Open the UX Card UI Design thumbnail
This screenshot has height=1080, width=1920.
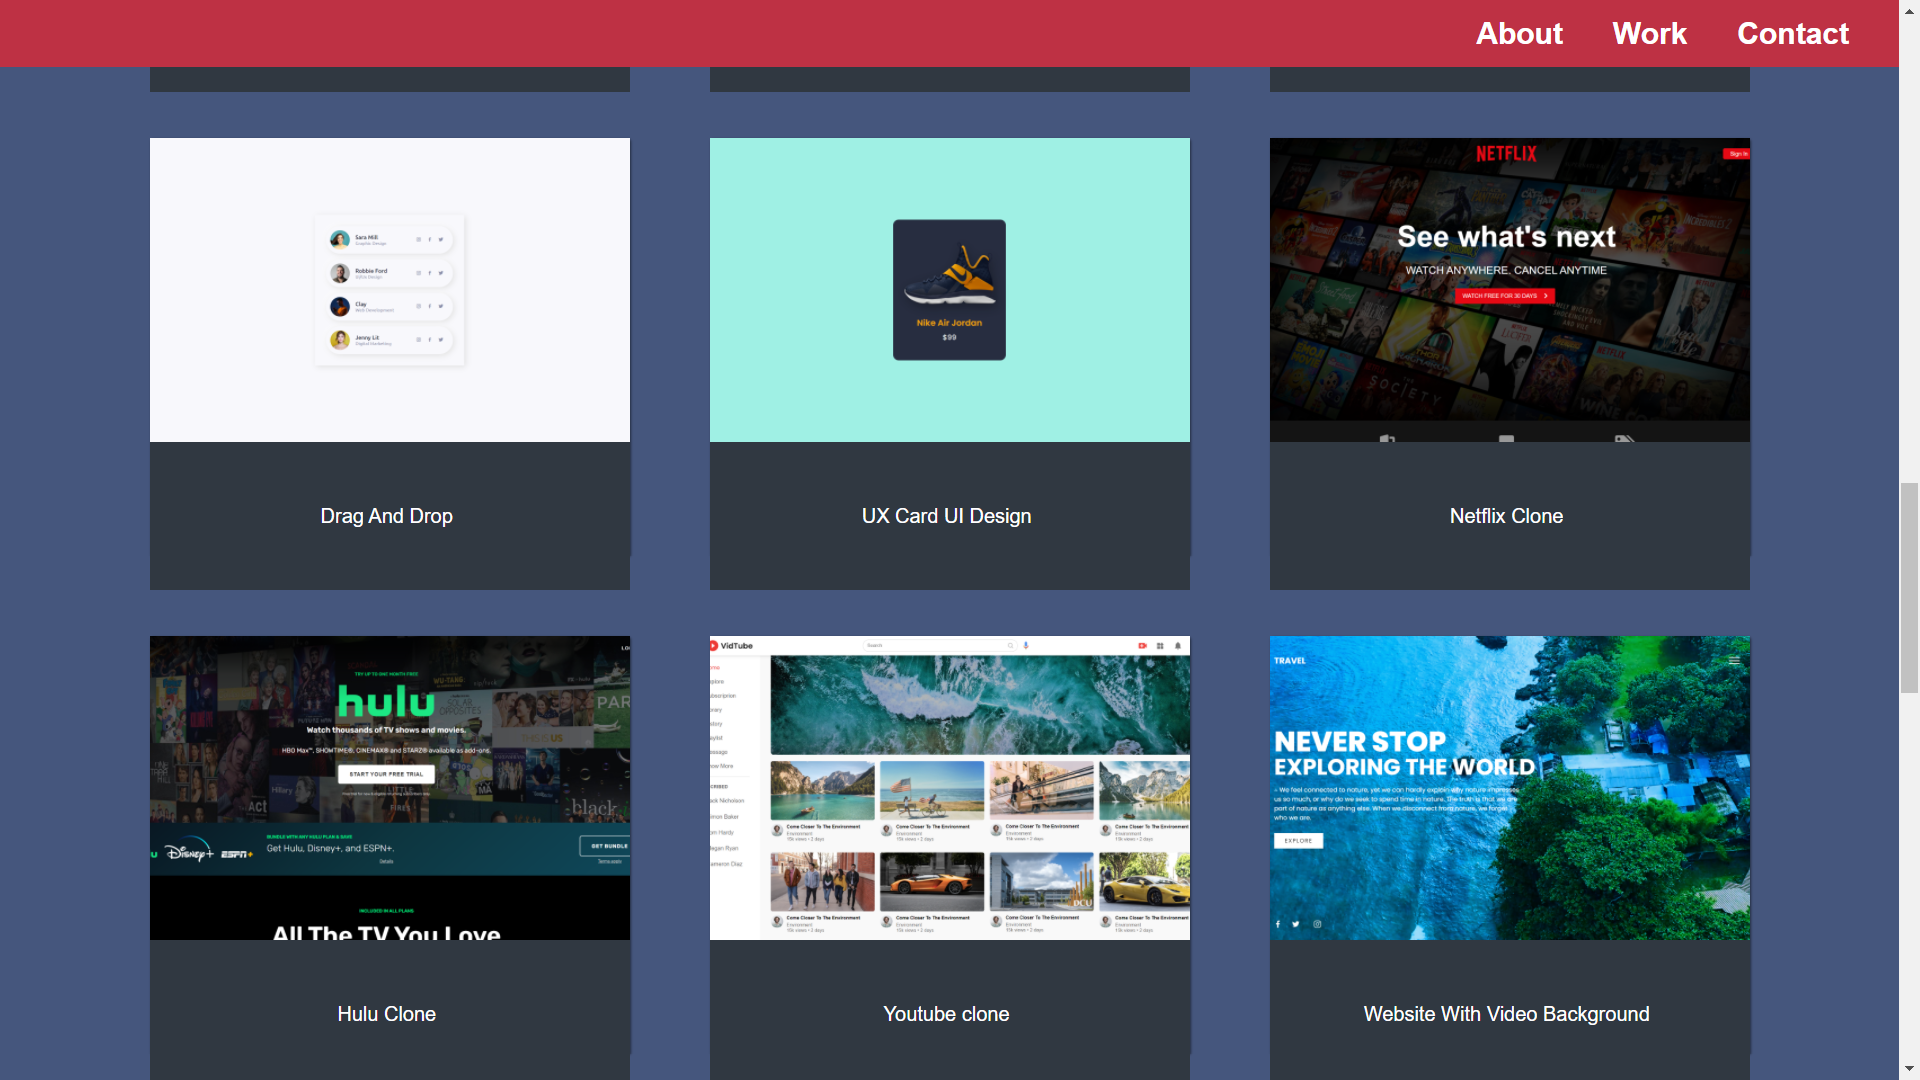(x=950, y=290)
